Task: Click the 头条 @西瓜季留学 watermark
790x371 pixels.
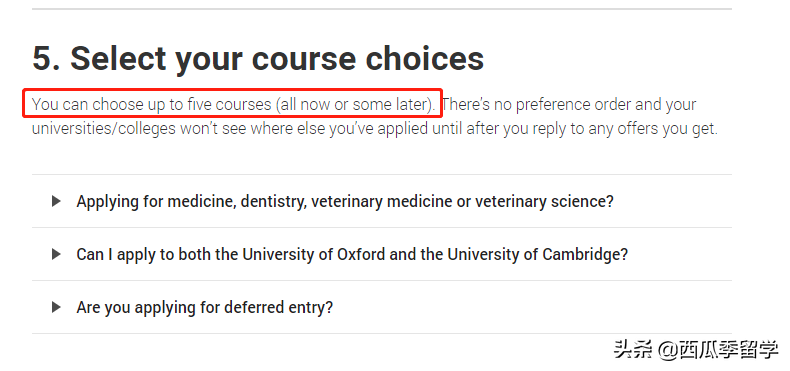Action: [696, 349]
